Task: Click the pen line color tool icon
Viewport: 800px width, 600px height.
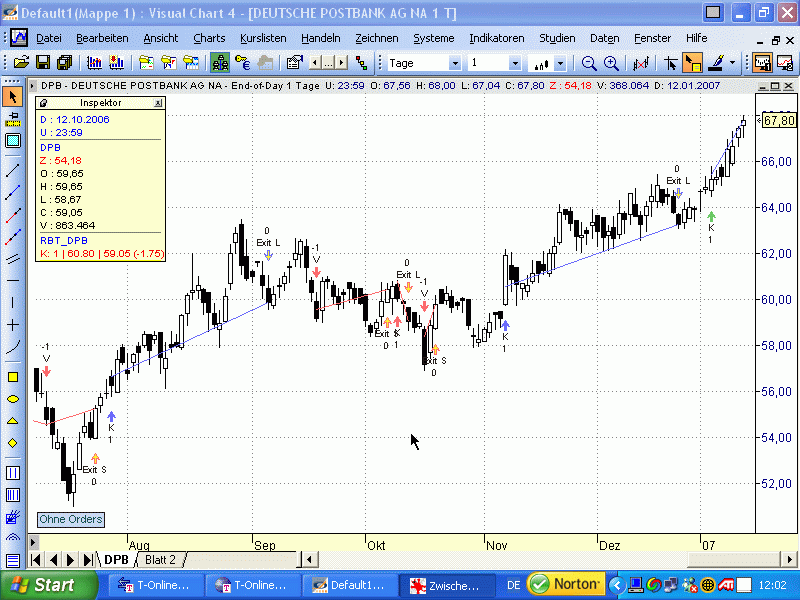Action: 717,63
